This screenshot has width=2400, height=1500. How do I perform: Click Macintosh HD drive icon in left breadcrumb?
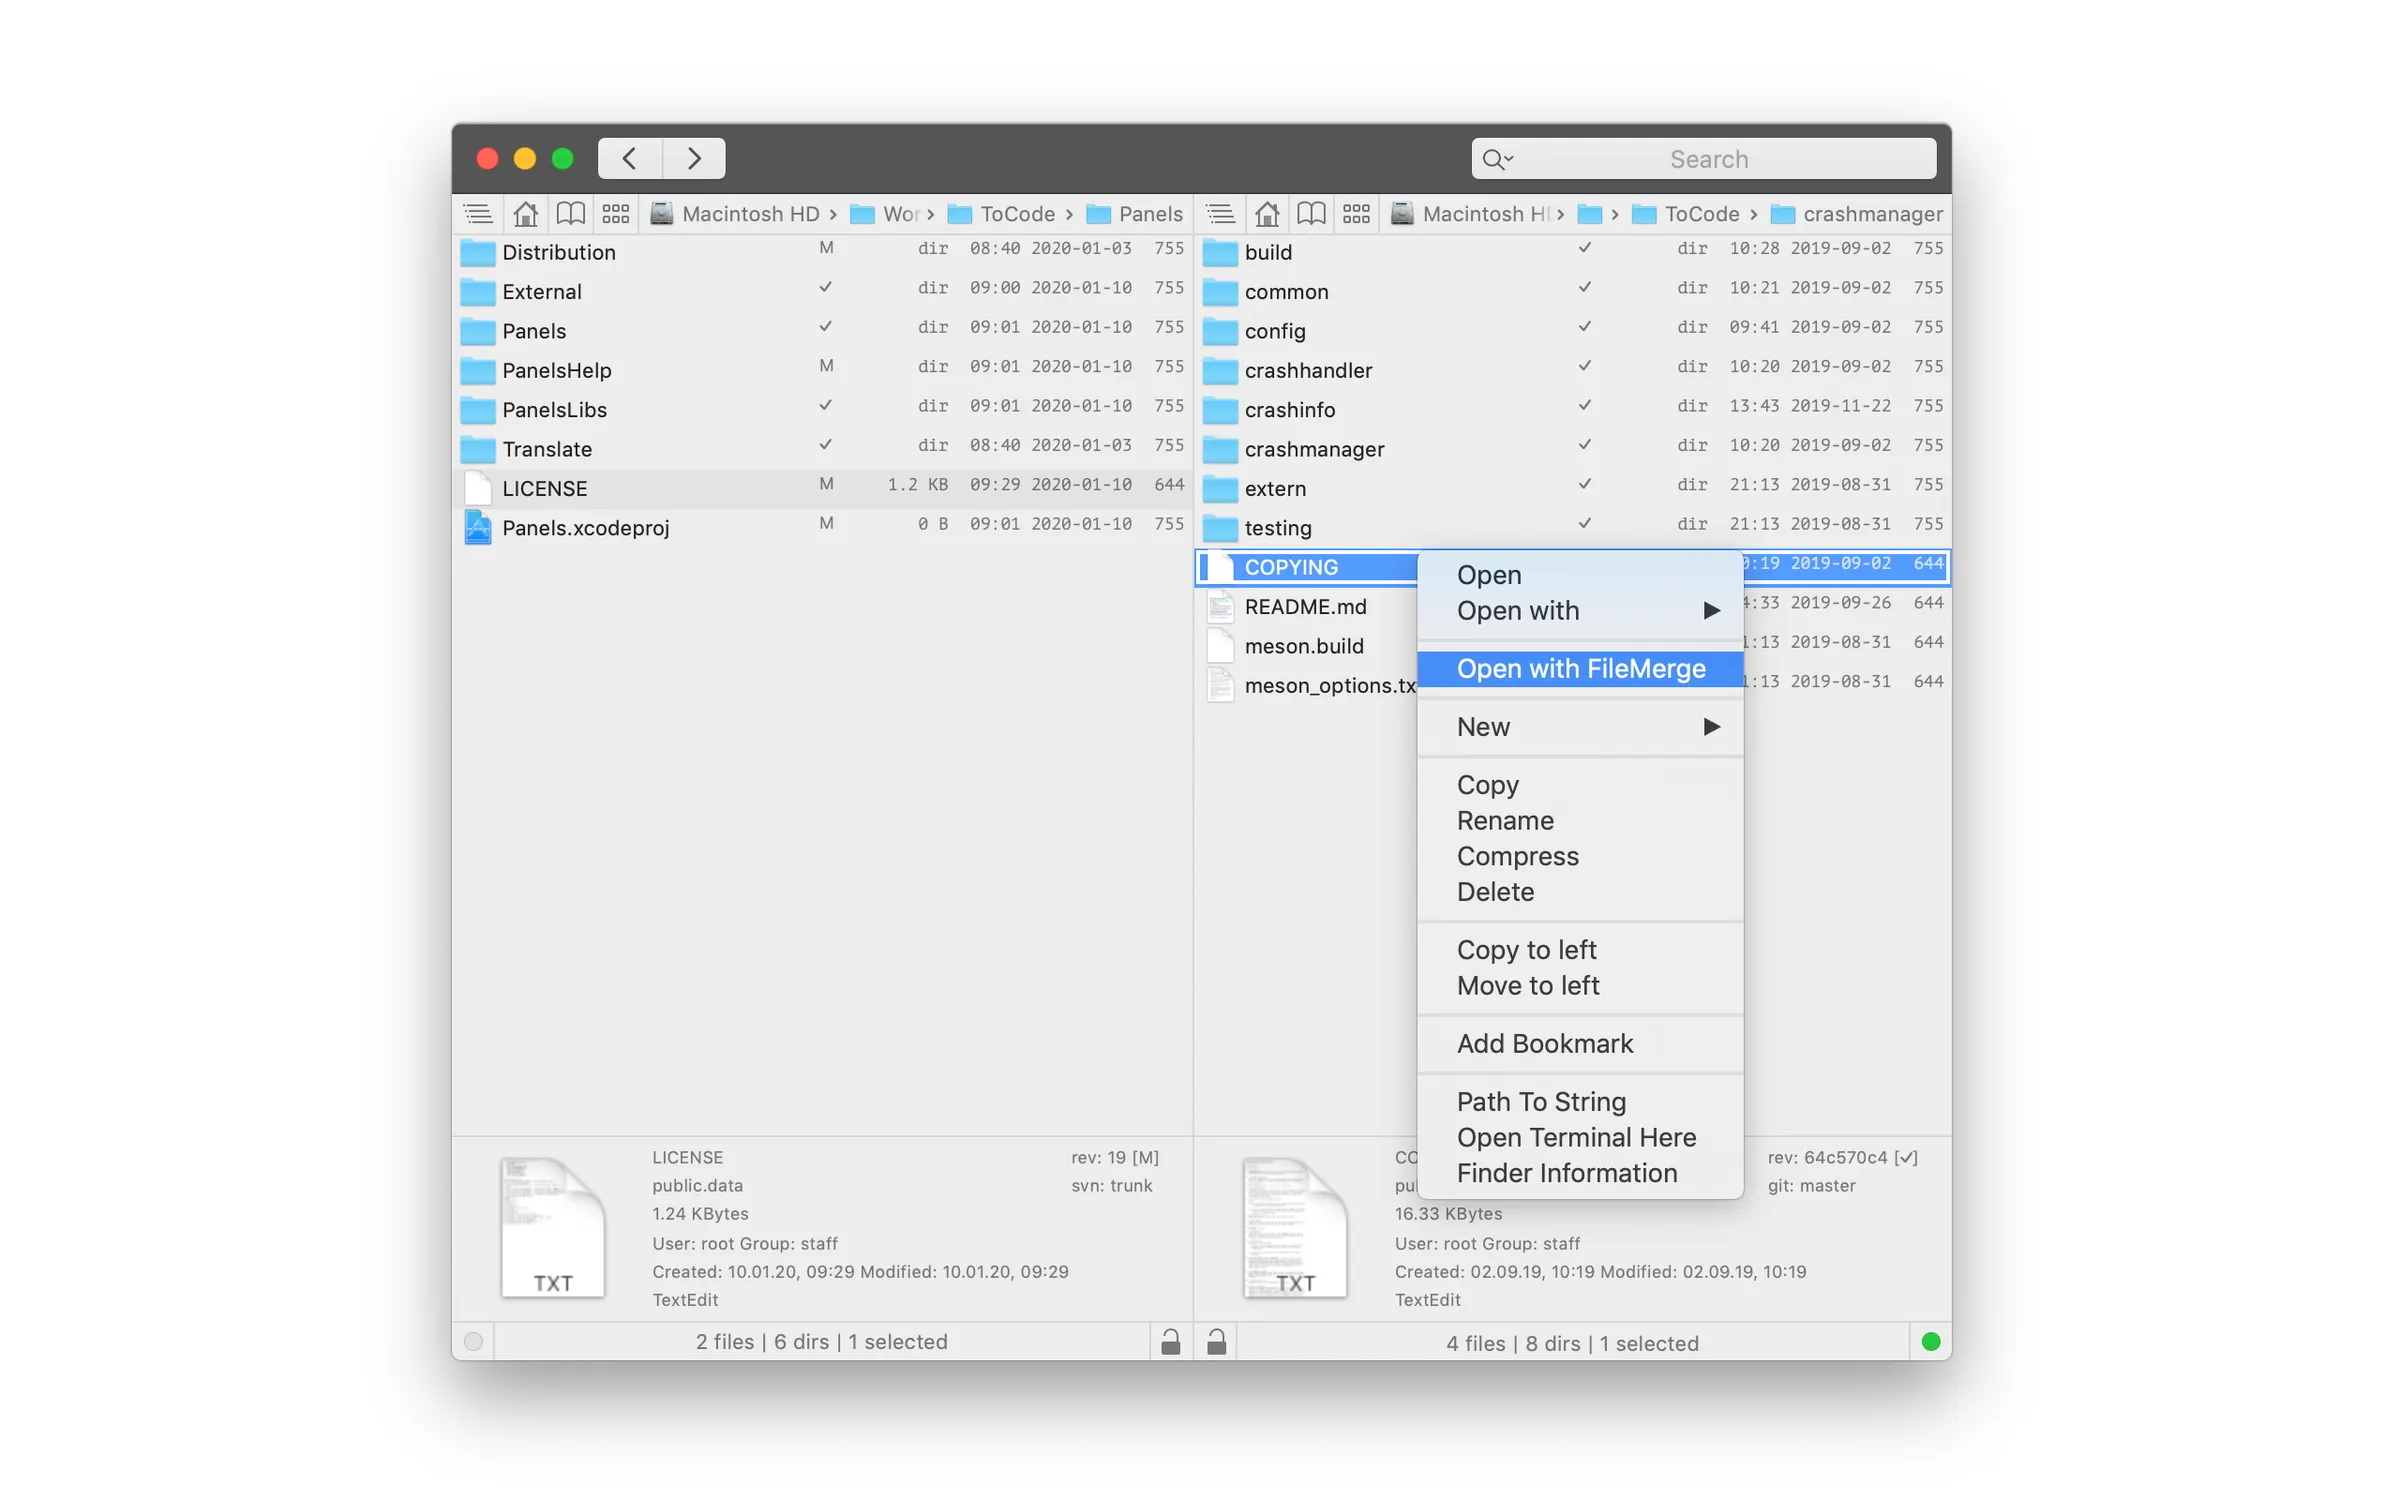(x=662, y=213)
